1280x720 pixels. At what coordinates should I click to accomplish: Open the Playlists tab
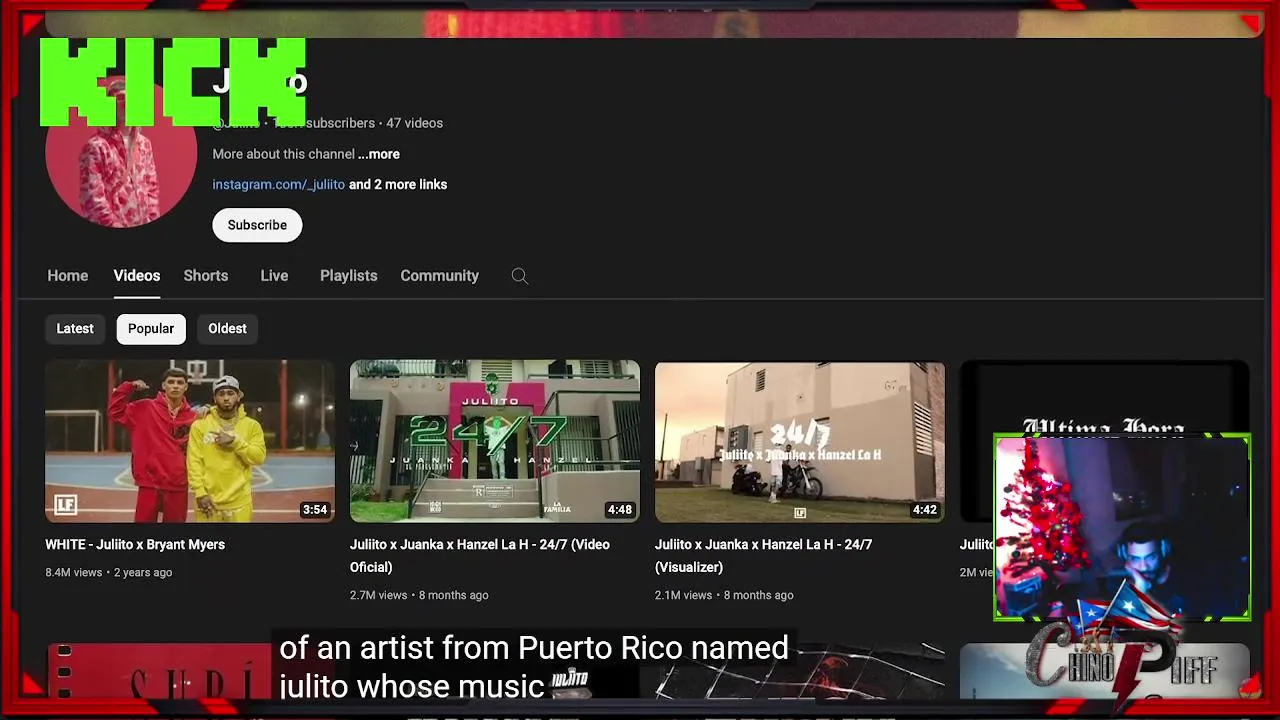pos(348,276)
